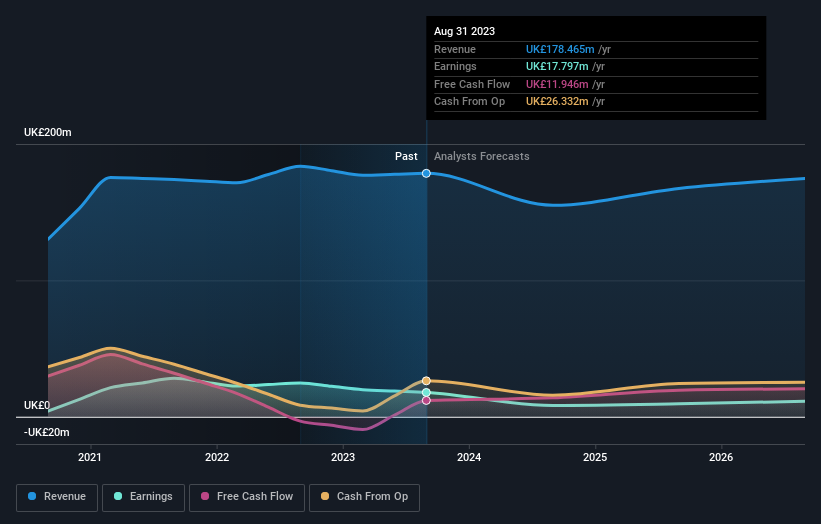
Task: Click the UK£17.797m earnings value
Action: (557, 66)
